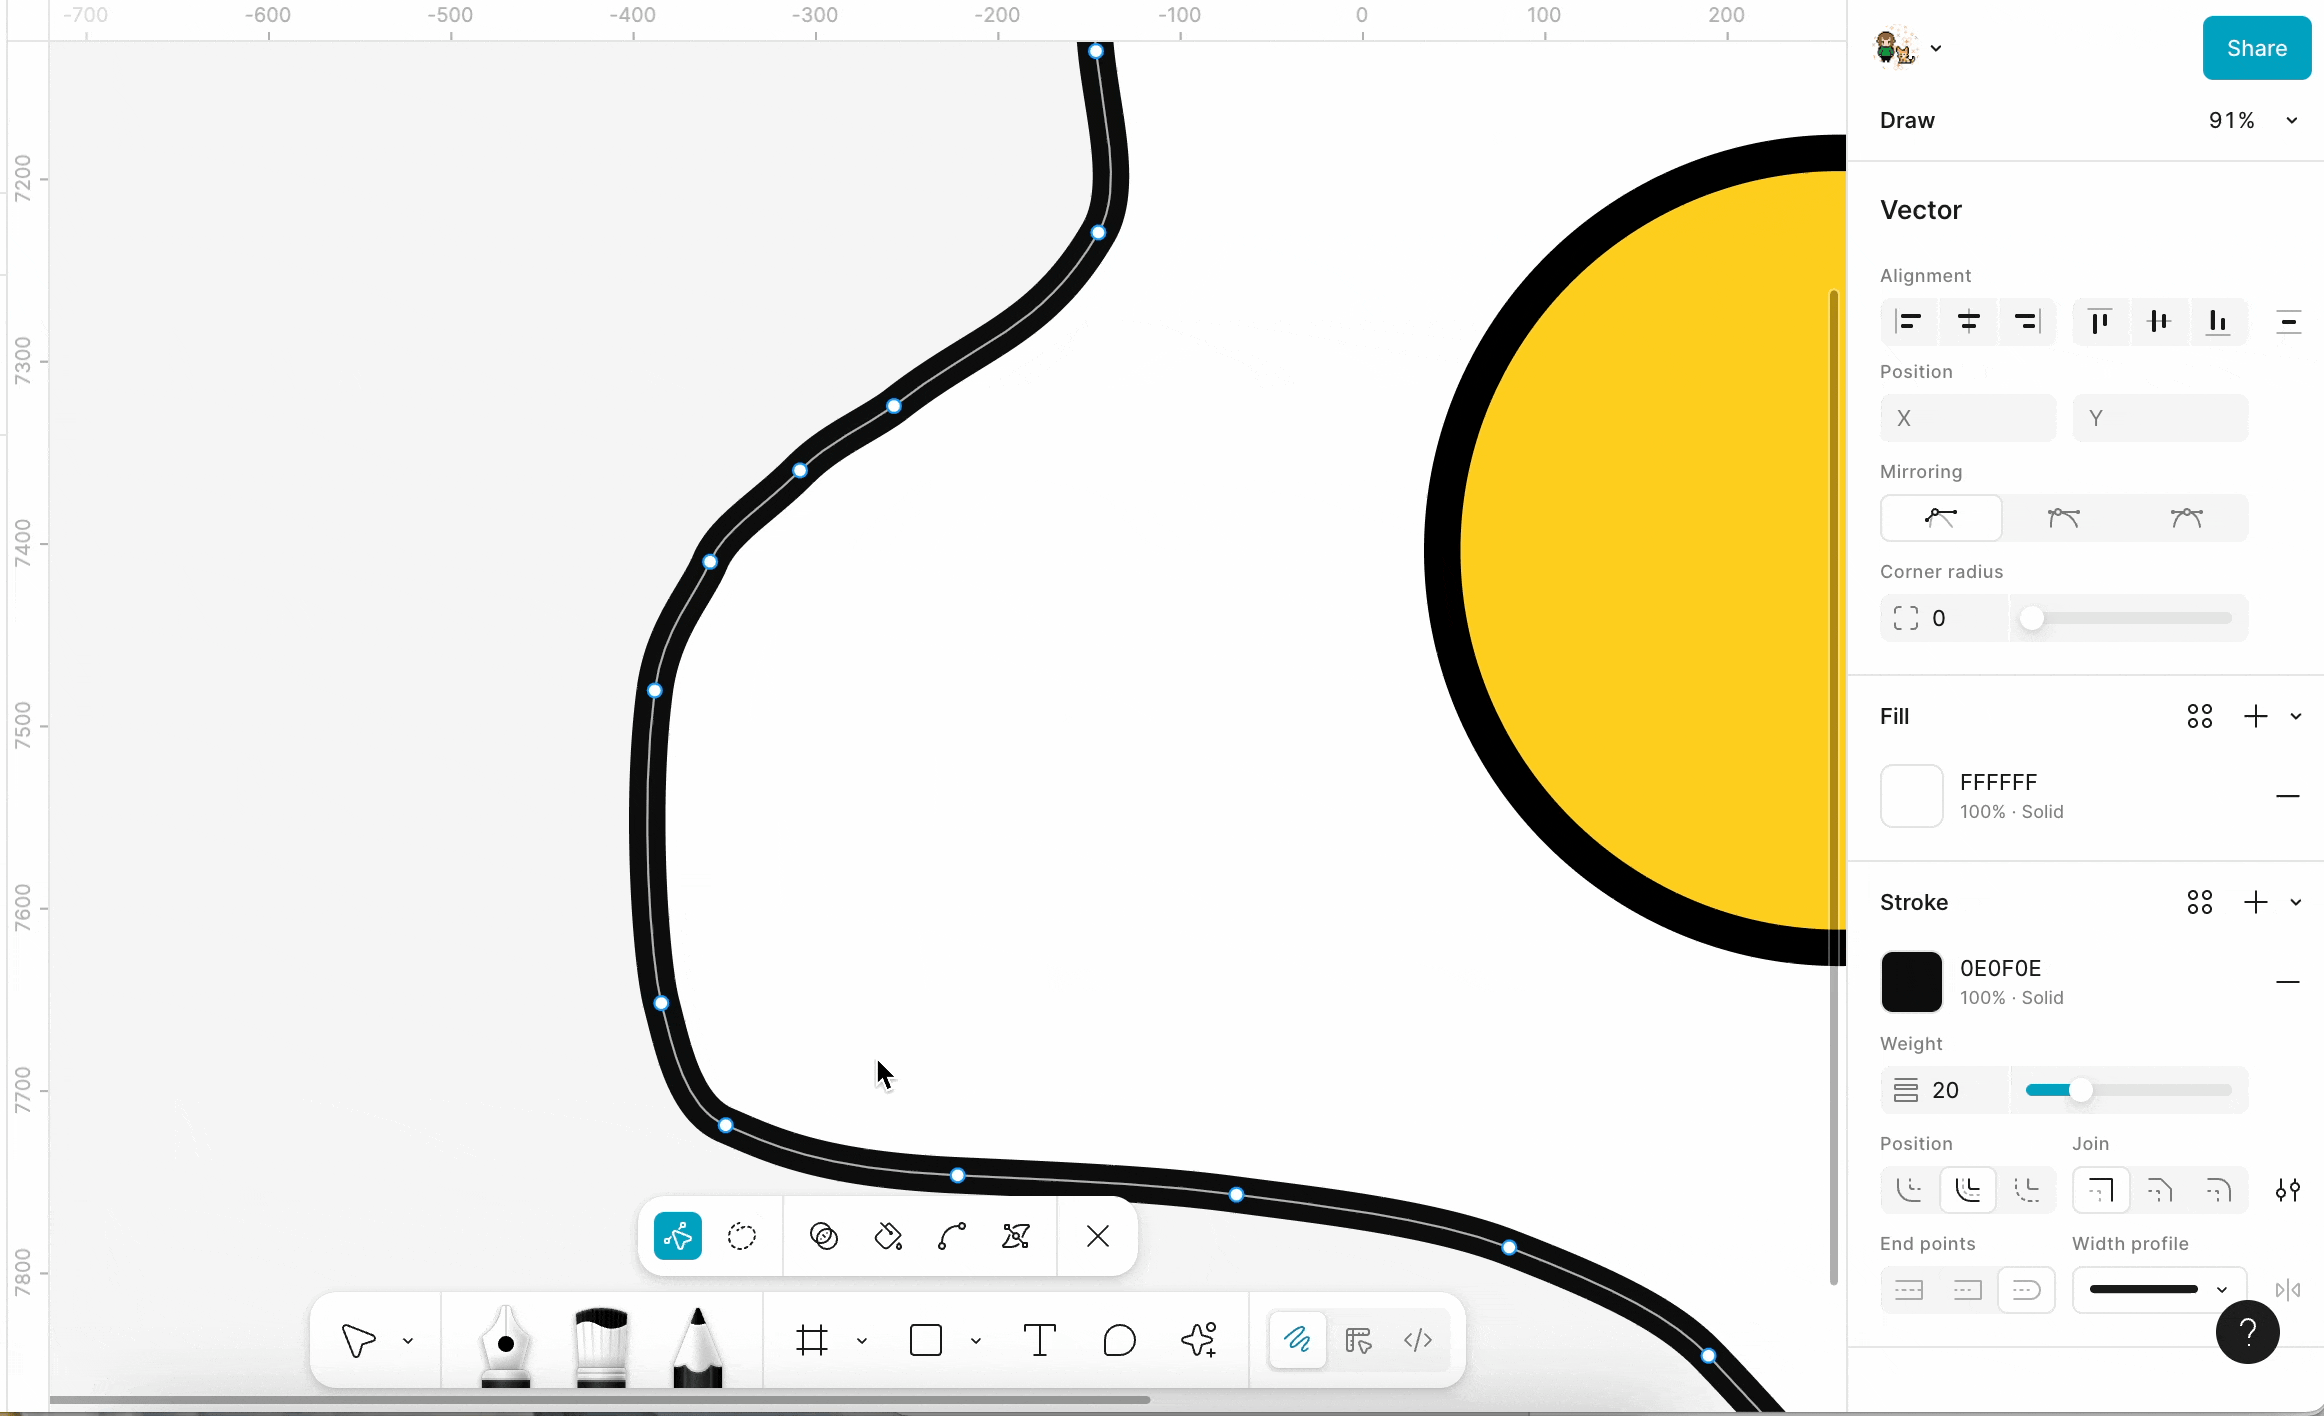Pick the Shape Builder tool

(x=824, y=1237)
